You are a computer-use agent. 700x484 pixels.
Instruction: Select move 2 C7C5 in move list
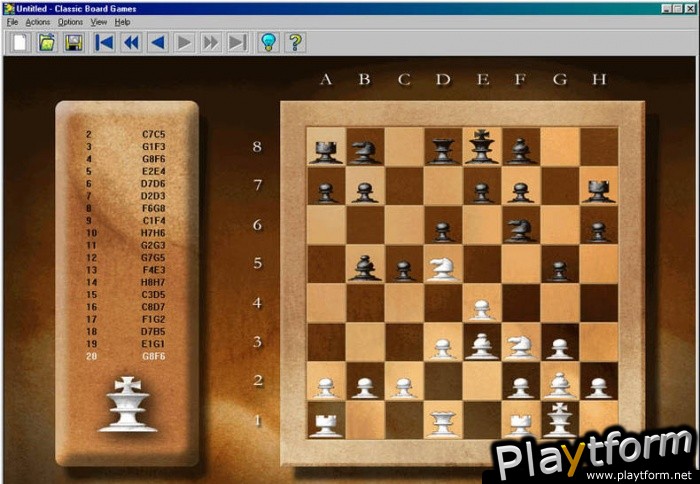[x=125, y=134]
